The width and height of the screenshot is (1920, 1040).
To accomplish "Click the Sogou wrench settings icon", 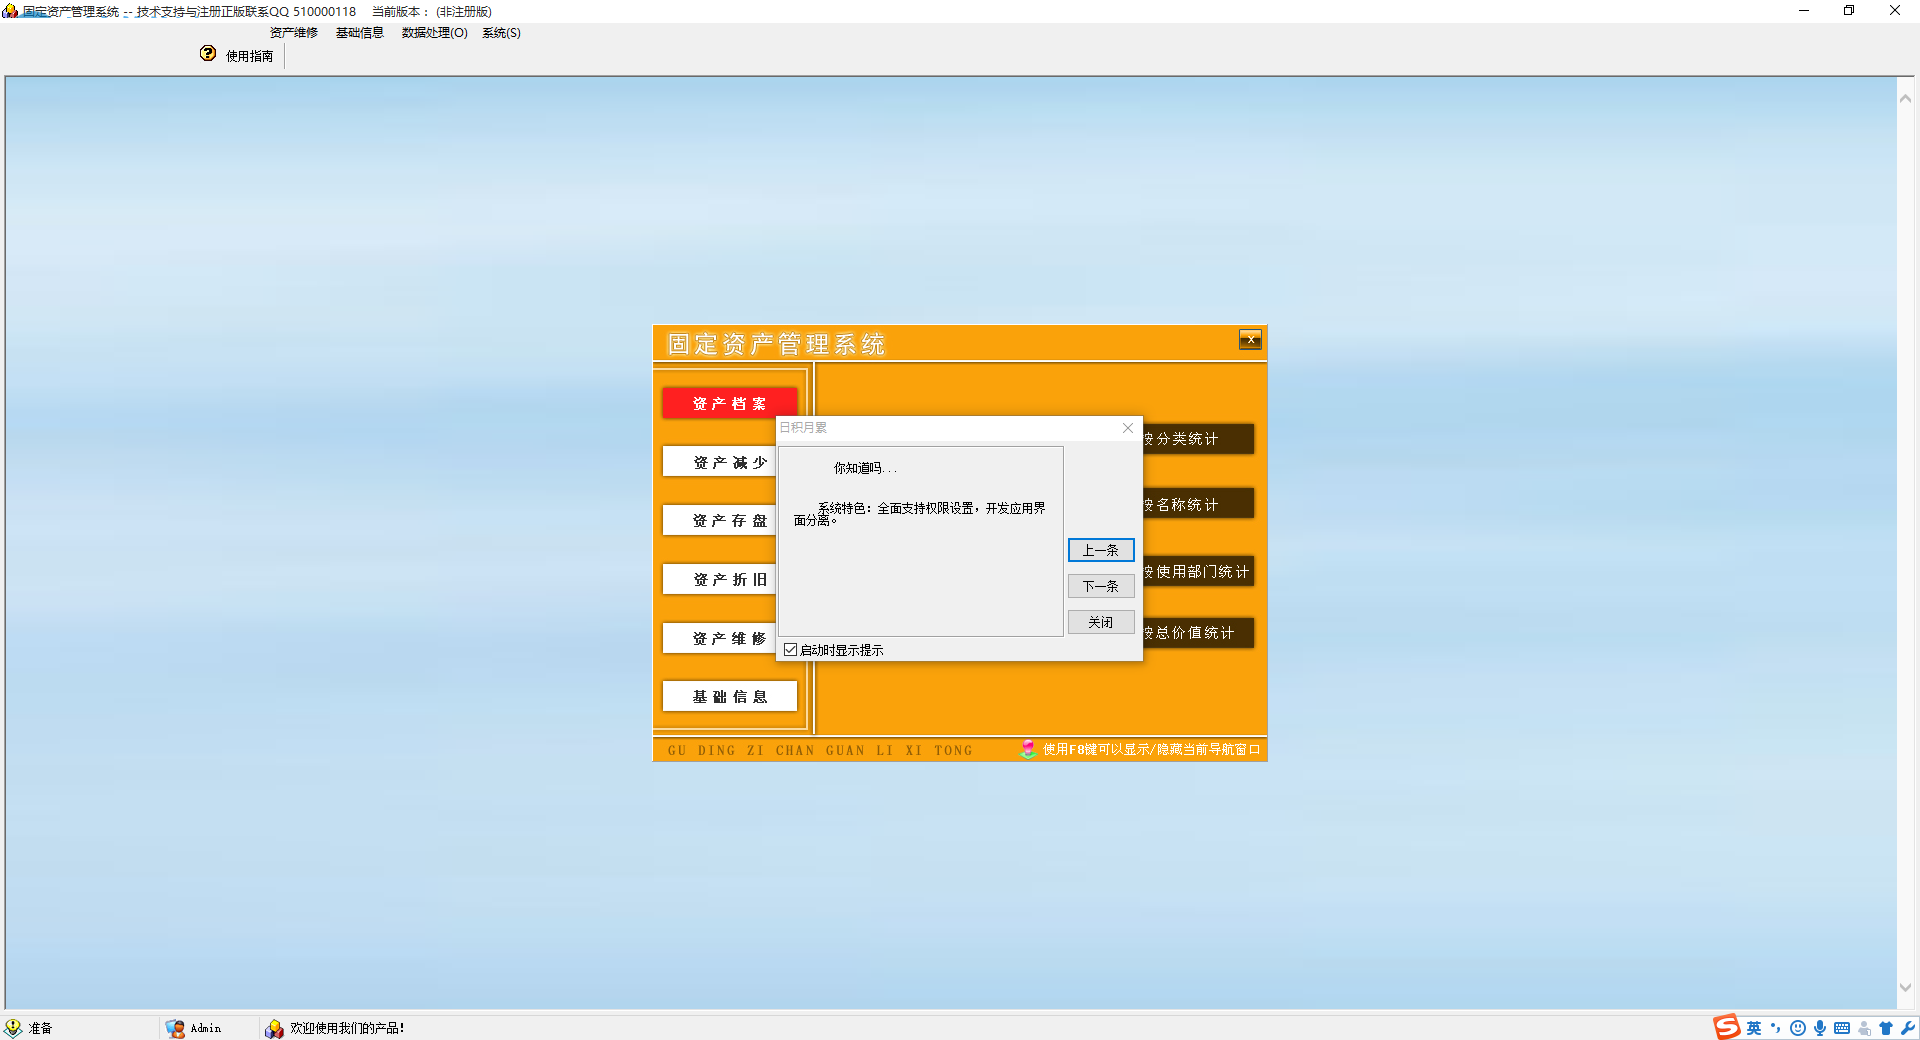I will click(x=1908, y=1028).
